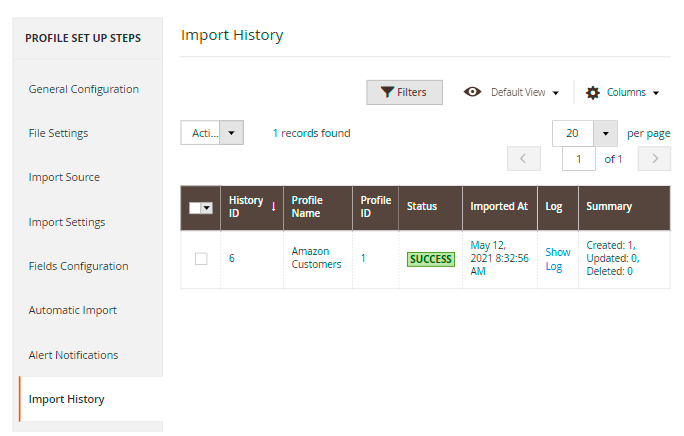Go to the Fields Configuration step
The image size is (684, 436).
point(78,266)
